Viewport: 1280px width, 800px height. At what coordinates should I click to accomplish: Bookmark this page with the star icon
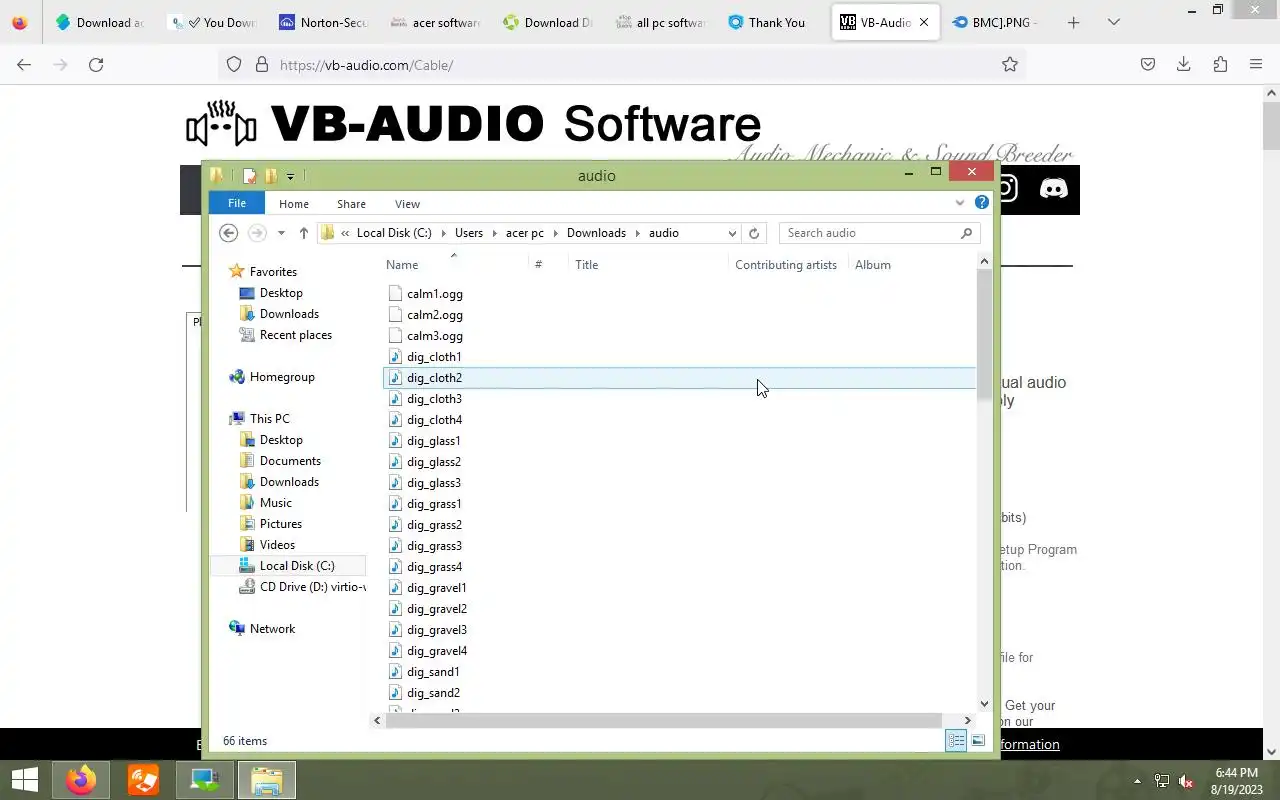1010,65
